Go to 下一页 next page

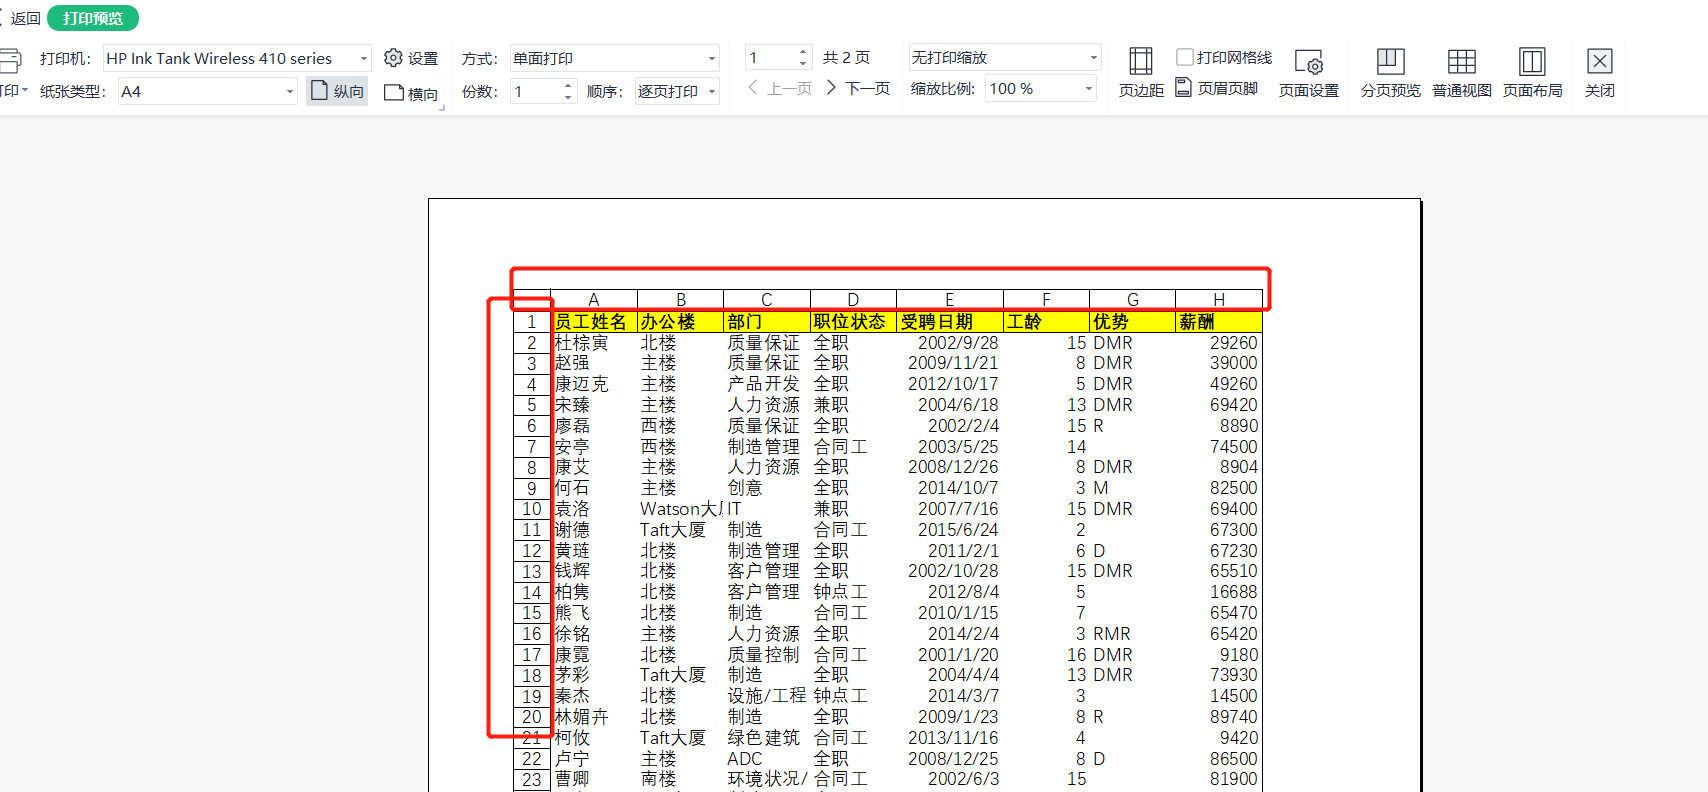[x=858, y=88]
